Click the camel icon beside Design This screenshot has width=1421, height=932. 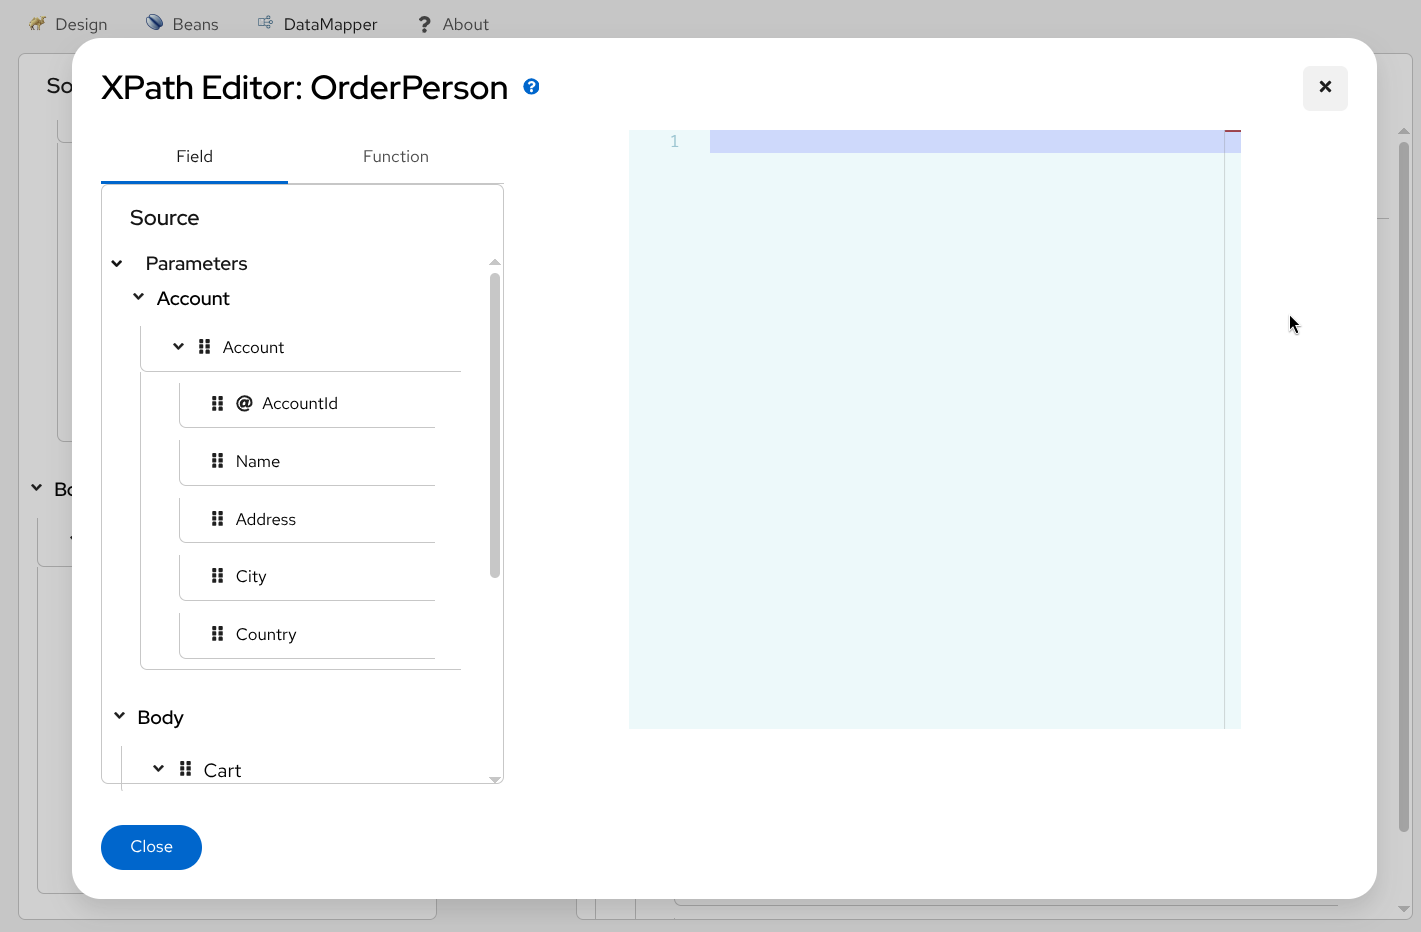tap(36, 23)
